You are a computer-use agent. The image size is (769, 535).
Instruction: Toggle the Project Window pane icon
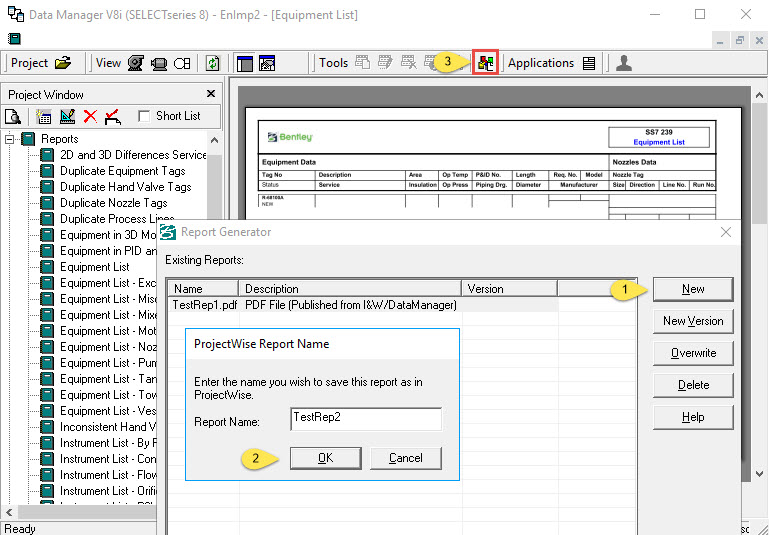[x=245, y=63]
